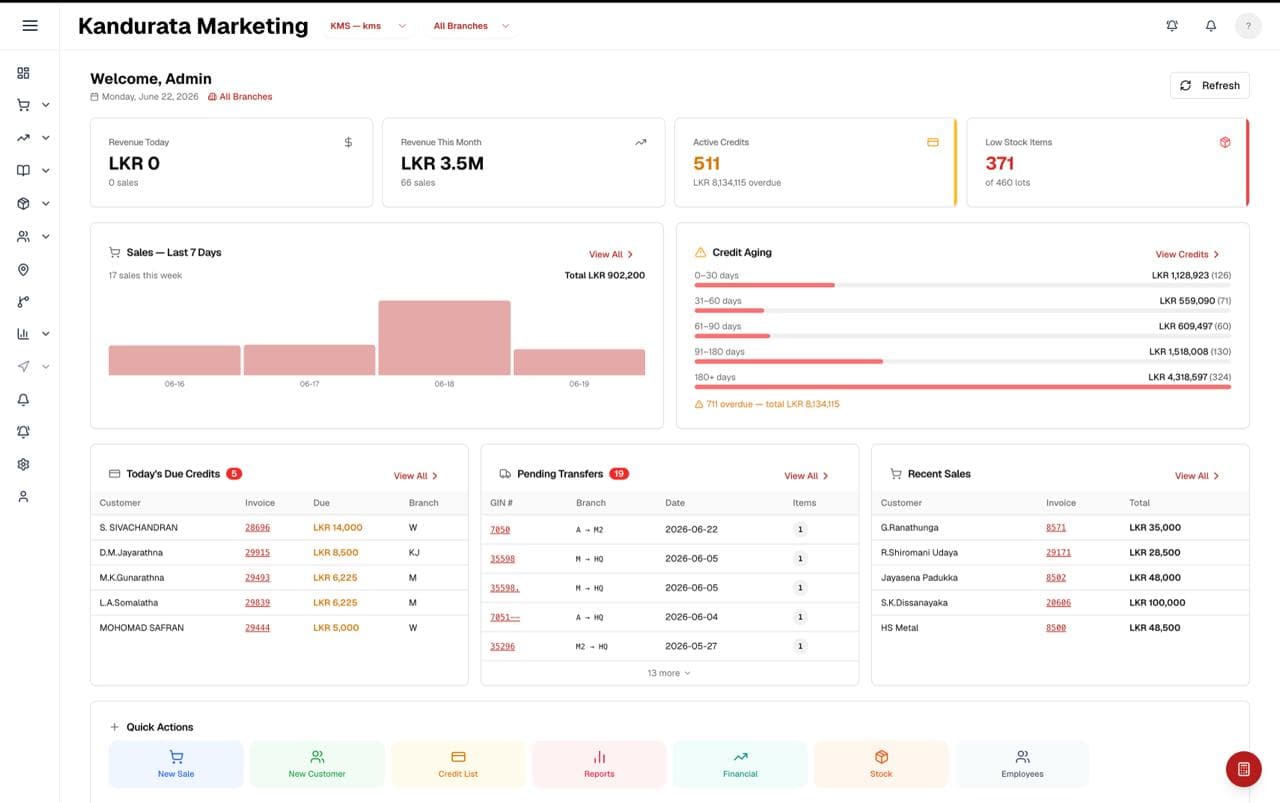
Task: Select customer name Jayasena Padukka
Action: (919, 577)
